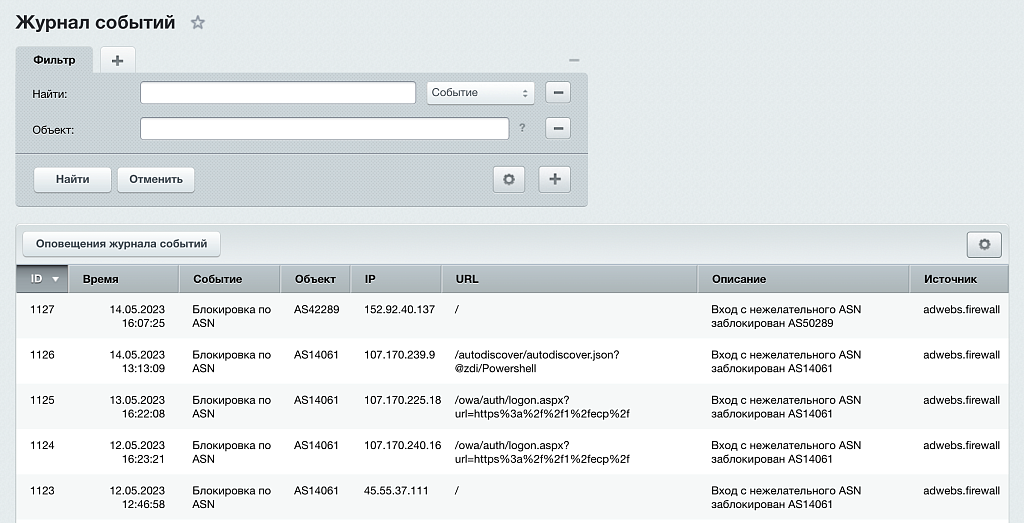
Task: Click the Отменить button
Action: click(x=156, y=180)
